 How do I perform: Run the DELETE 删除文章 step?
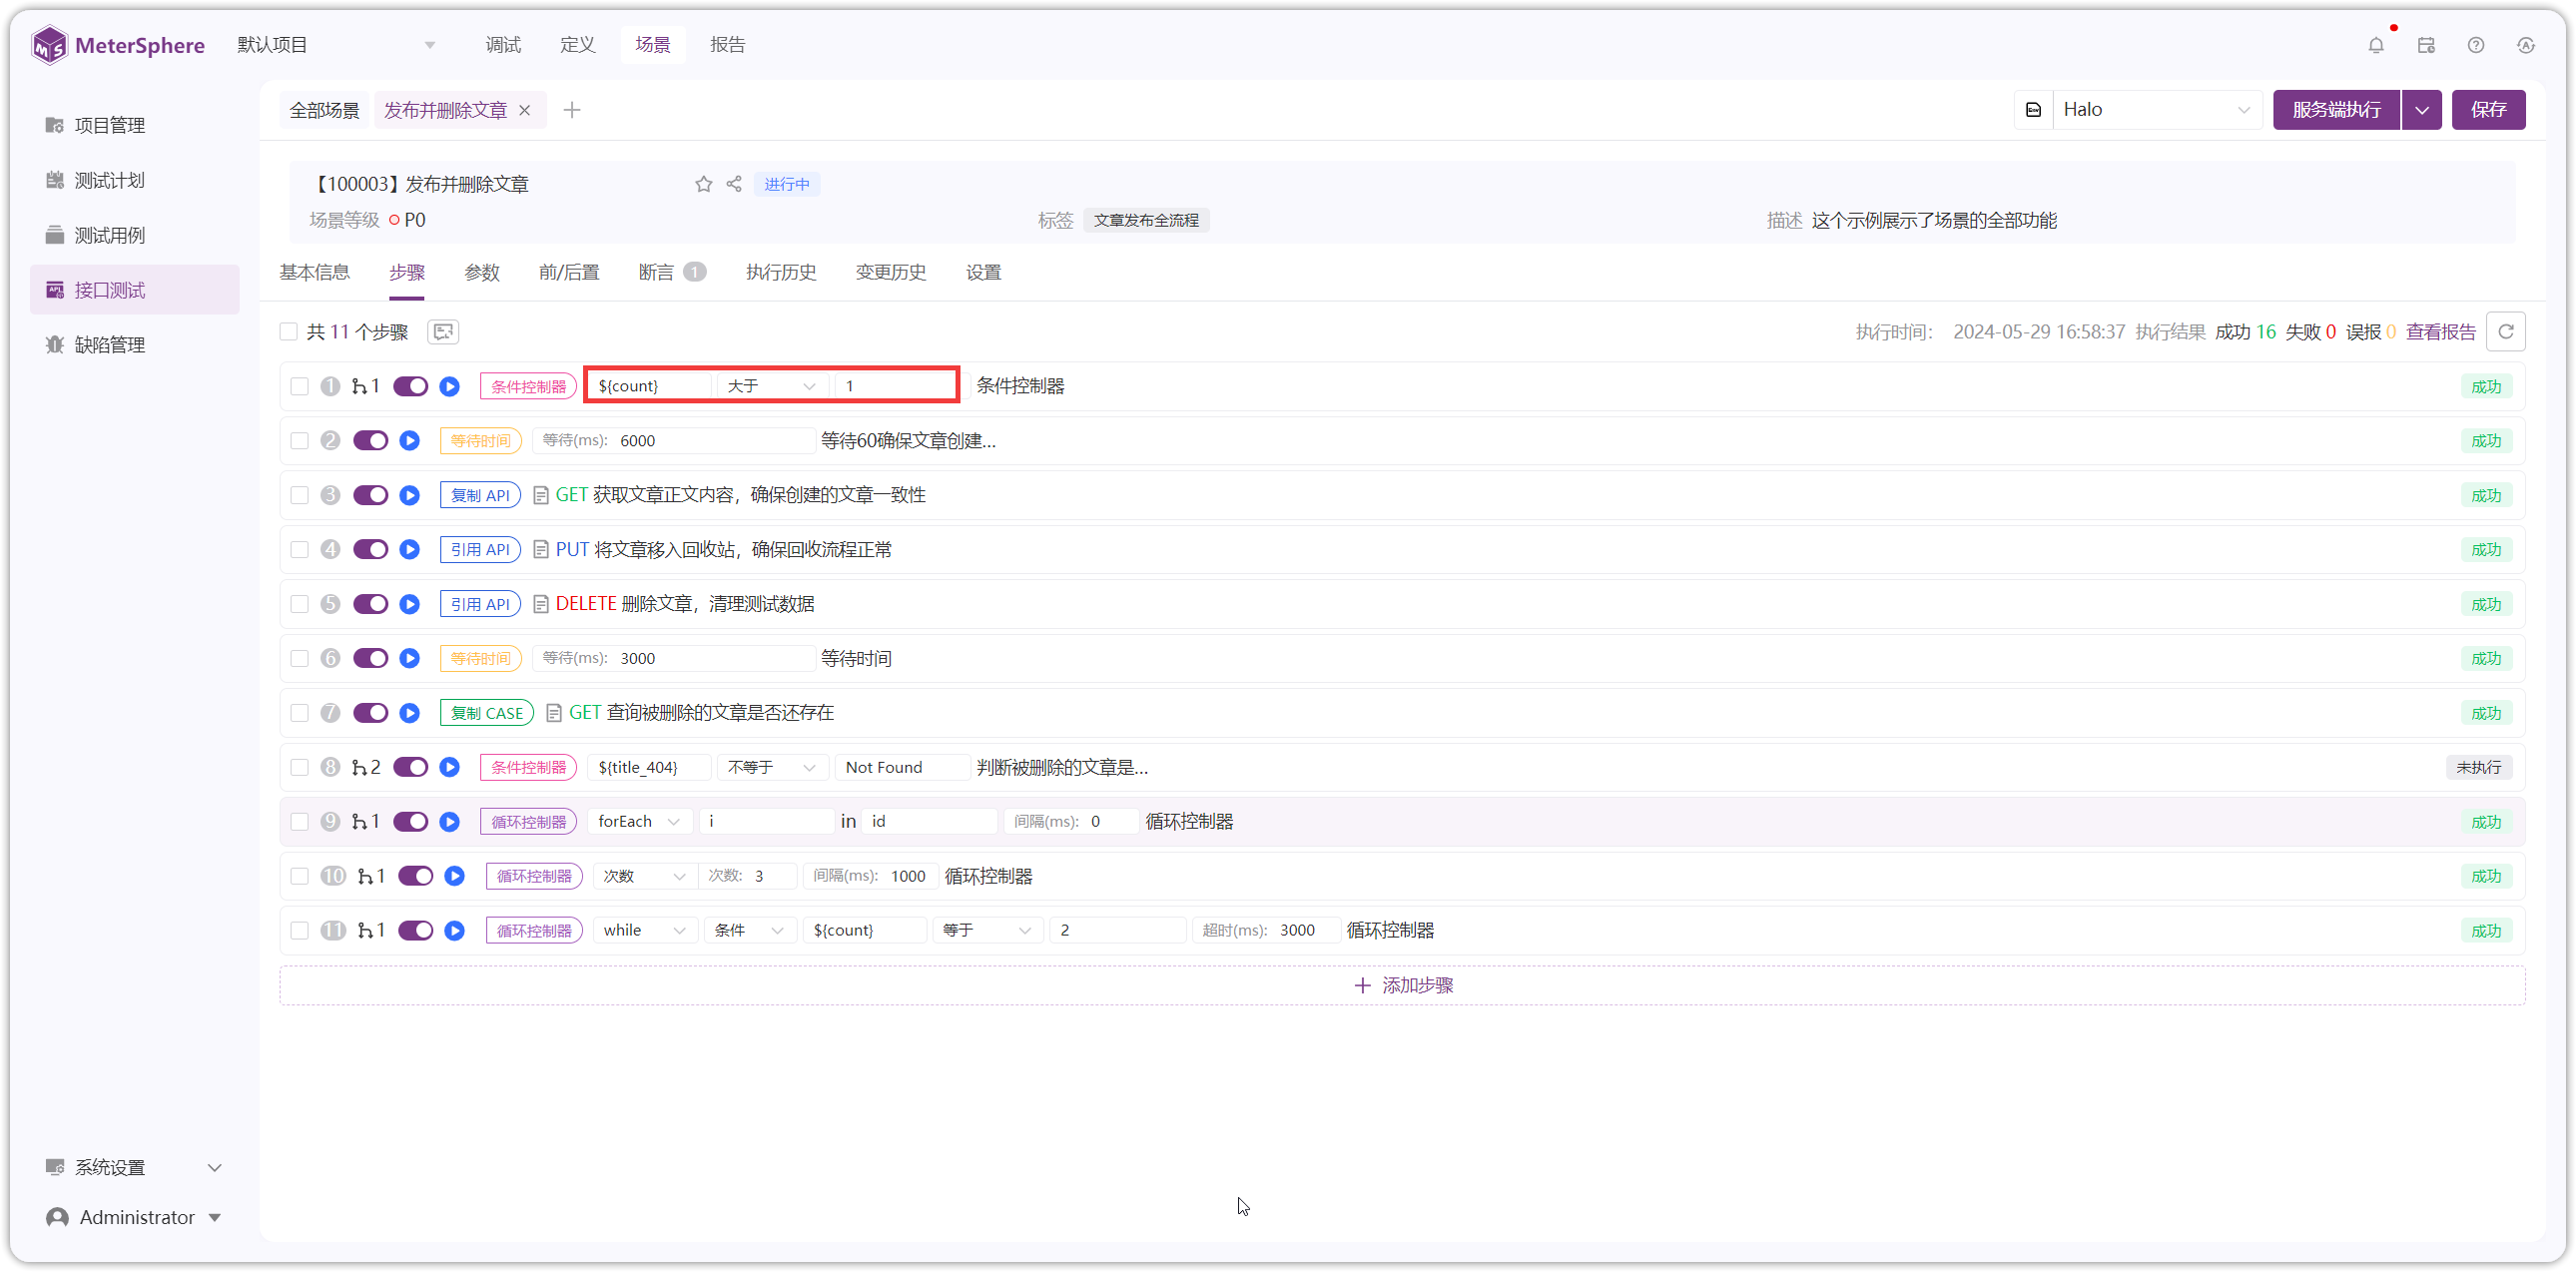[x=410, y=604]
